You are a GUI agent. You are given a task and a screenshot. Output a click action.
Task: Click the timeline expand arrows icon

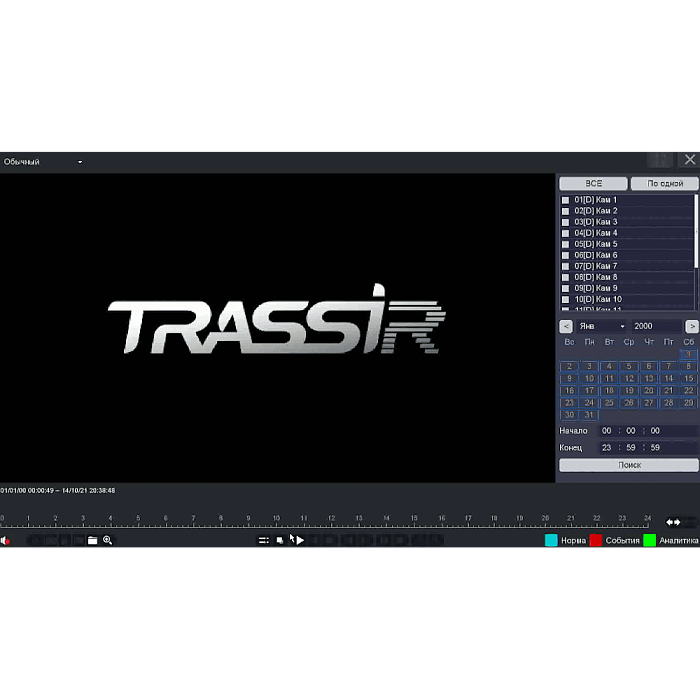[x=673, y=522]
